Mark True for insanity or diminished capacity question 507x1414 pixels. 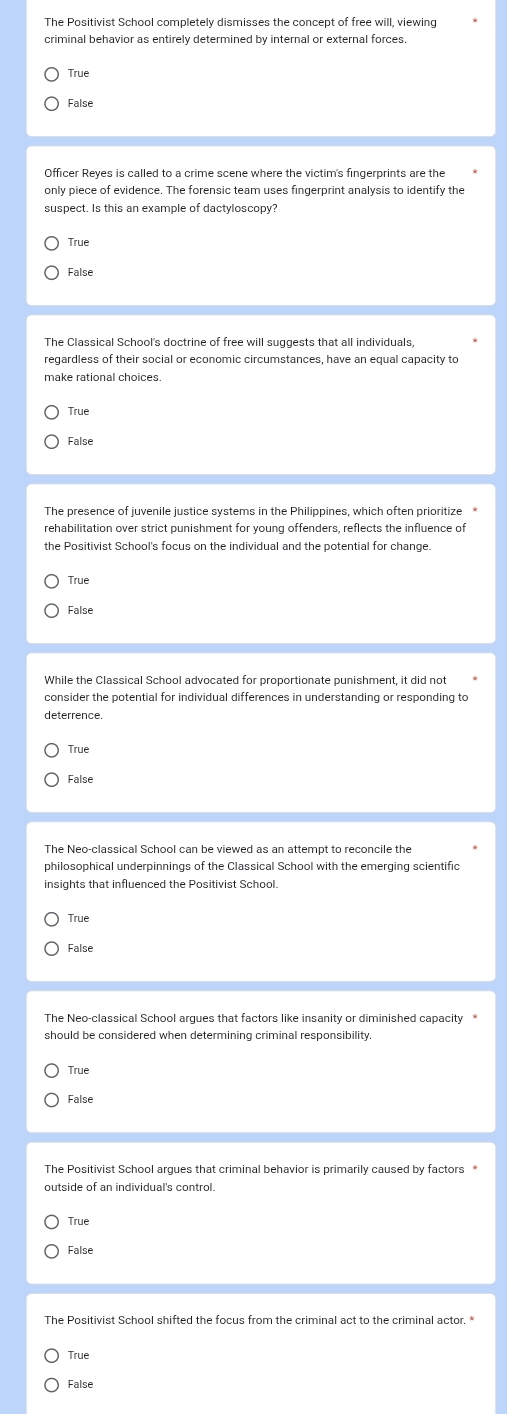(52, 1071)
